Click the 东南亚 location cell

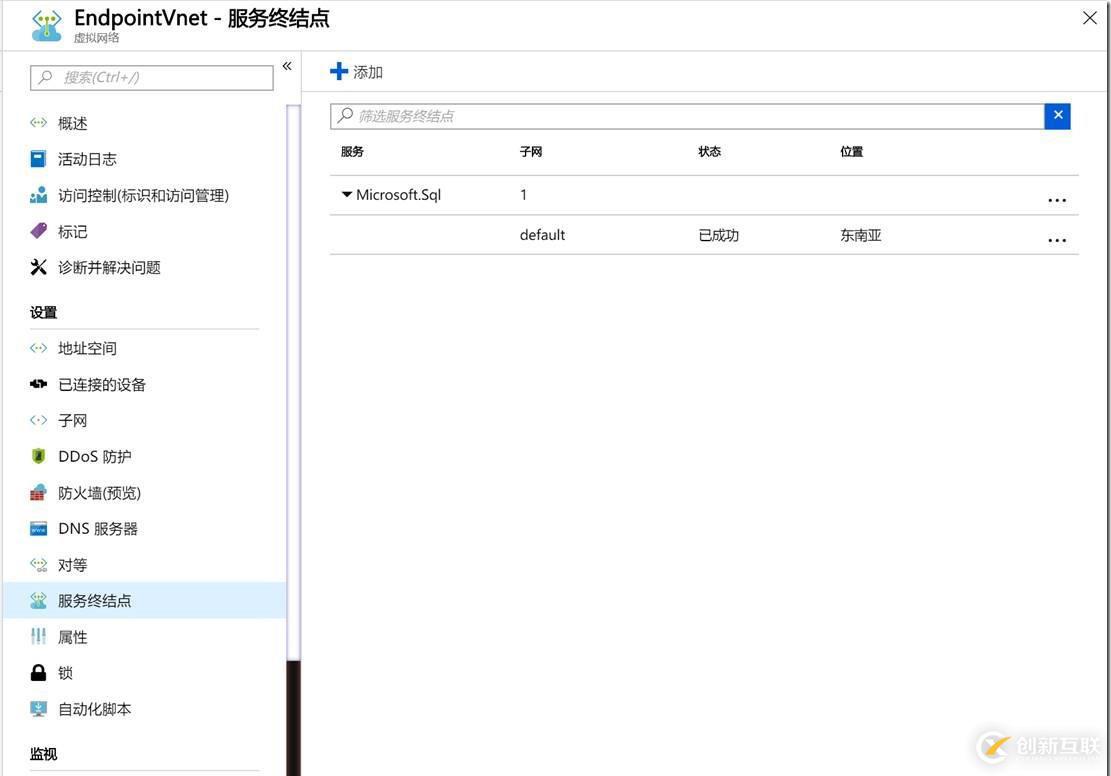pos(861,235)
